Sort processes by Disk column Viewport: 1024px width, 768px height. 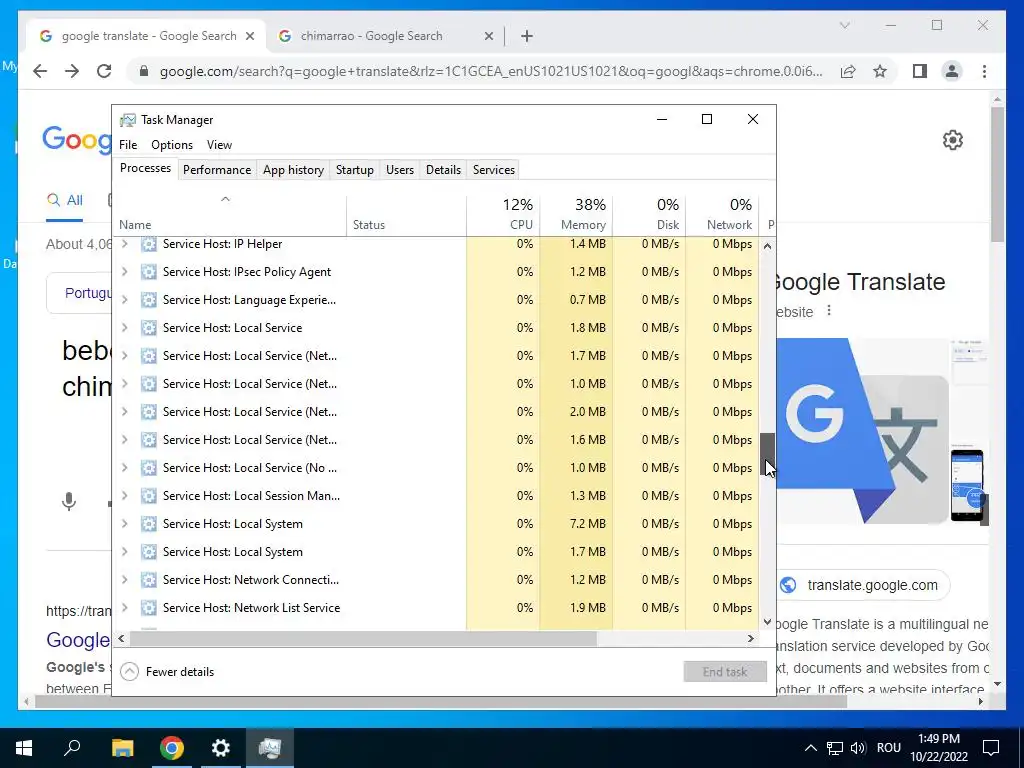point(649,215)
